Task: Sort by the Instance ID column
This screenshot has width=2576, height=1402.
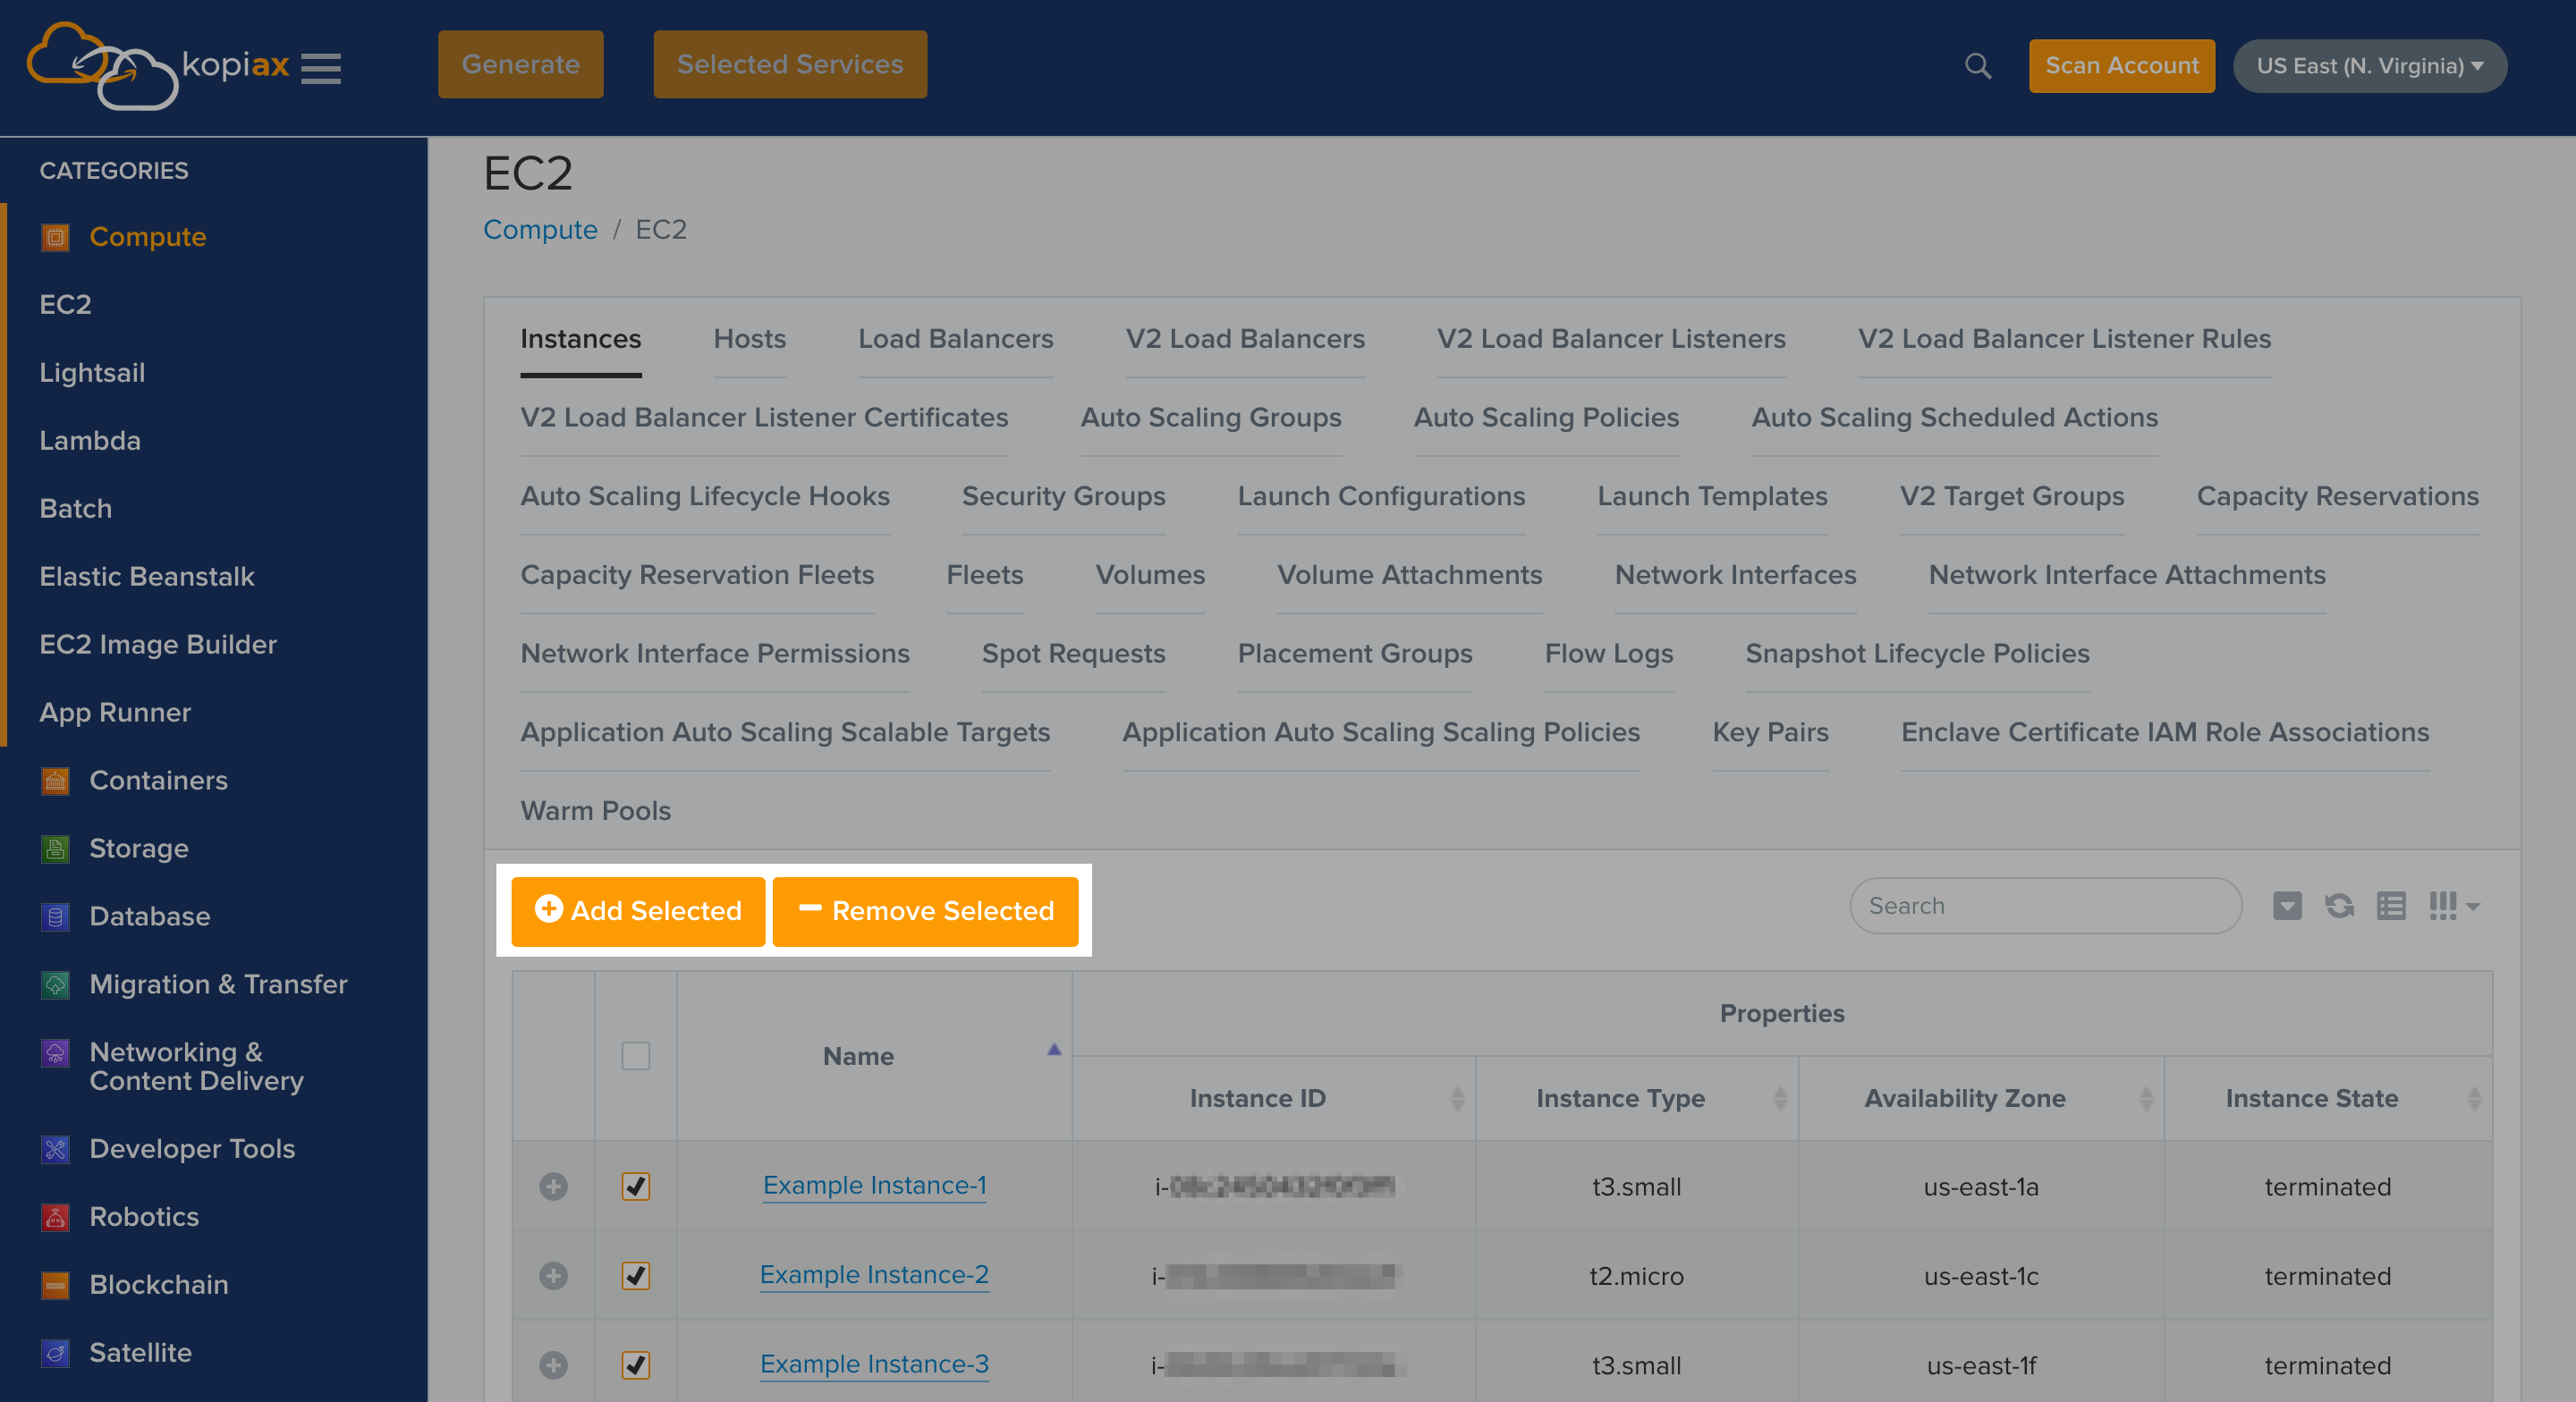Action: pos(1273,1098)
